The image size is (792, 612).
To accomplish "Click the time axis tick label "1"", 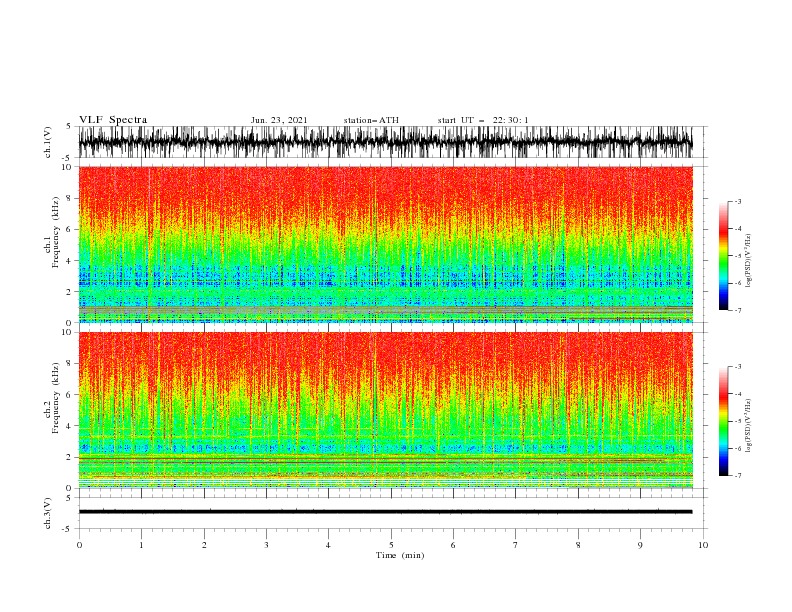I will click(x=141, y=545).
